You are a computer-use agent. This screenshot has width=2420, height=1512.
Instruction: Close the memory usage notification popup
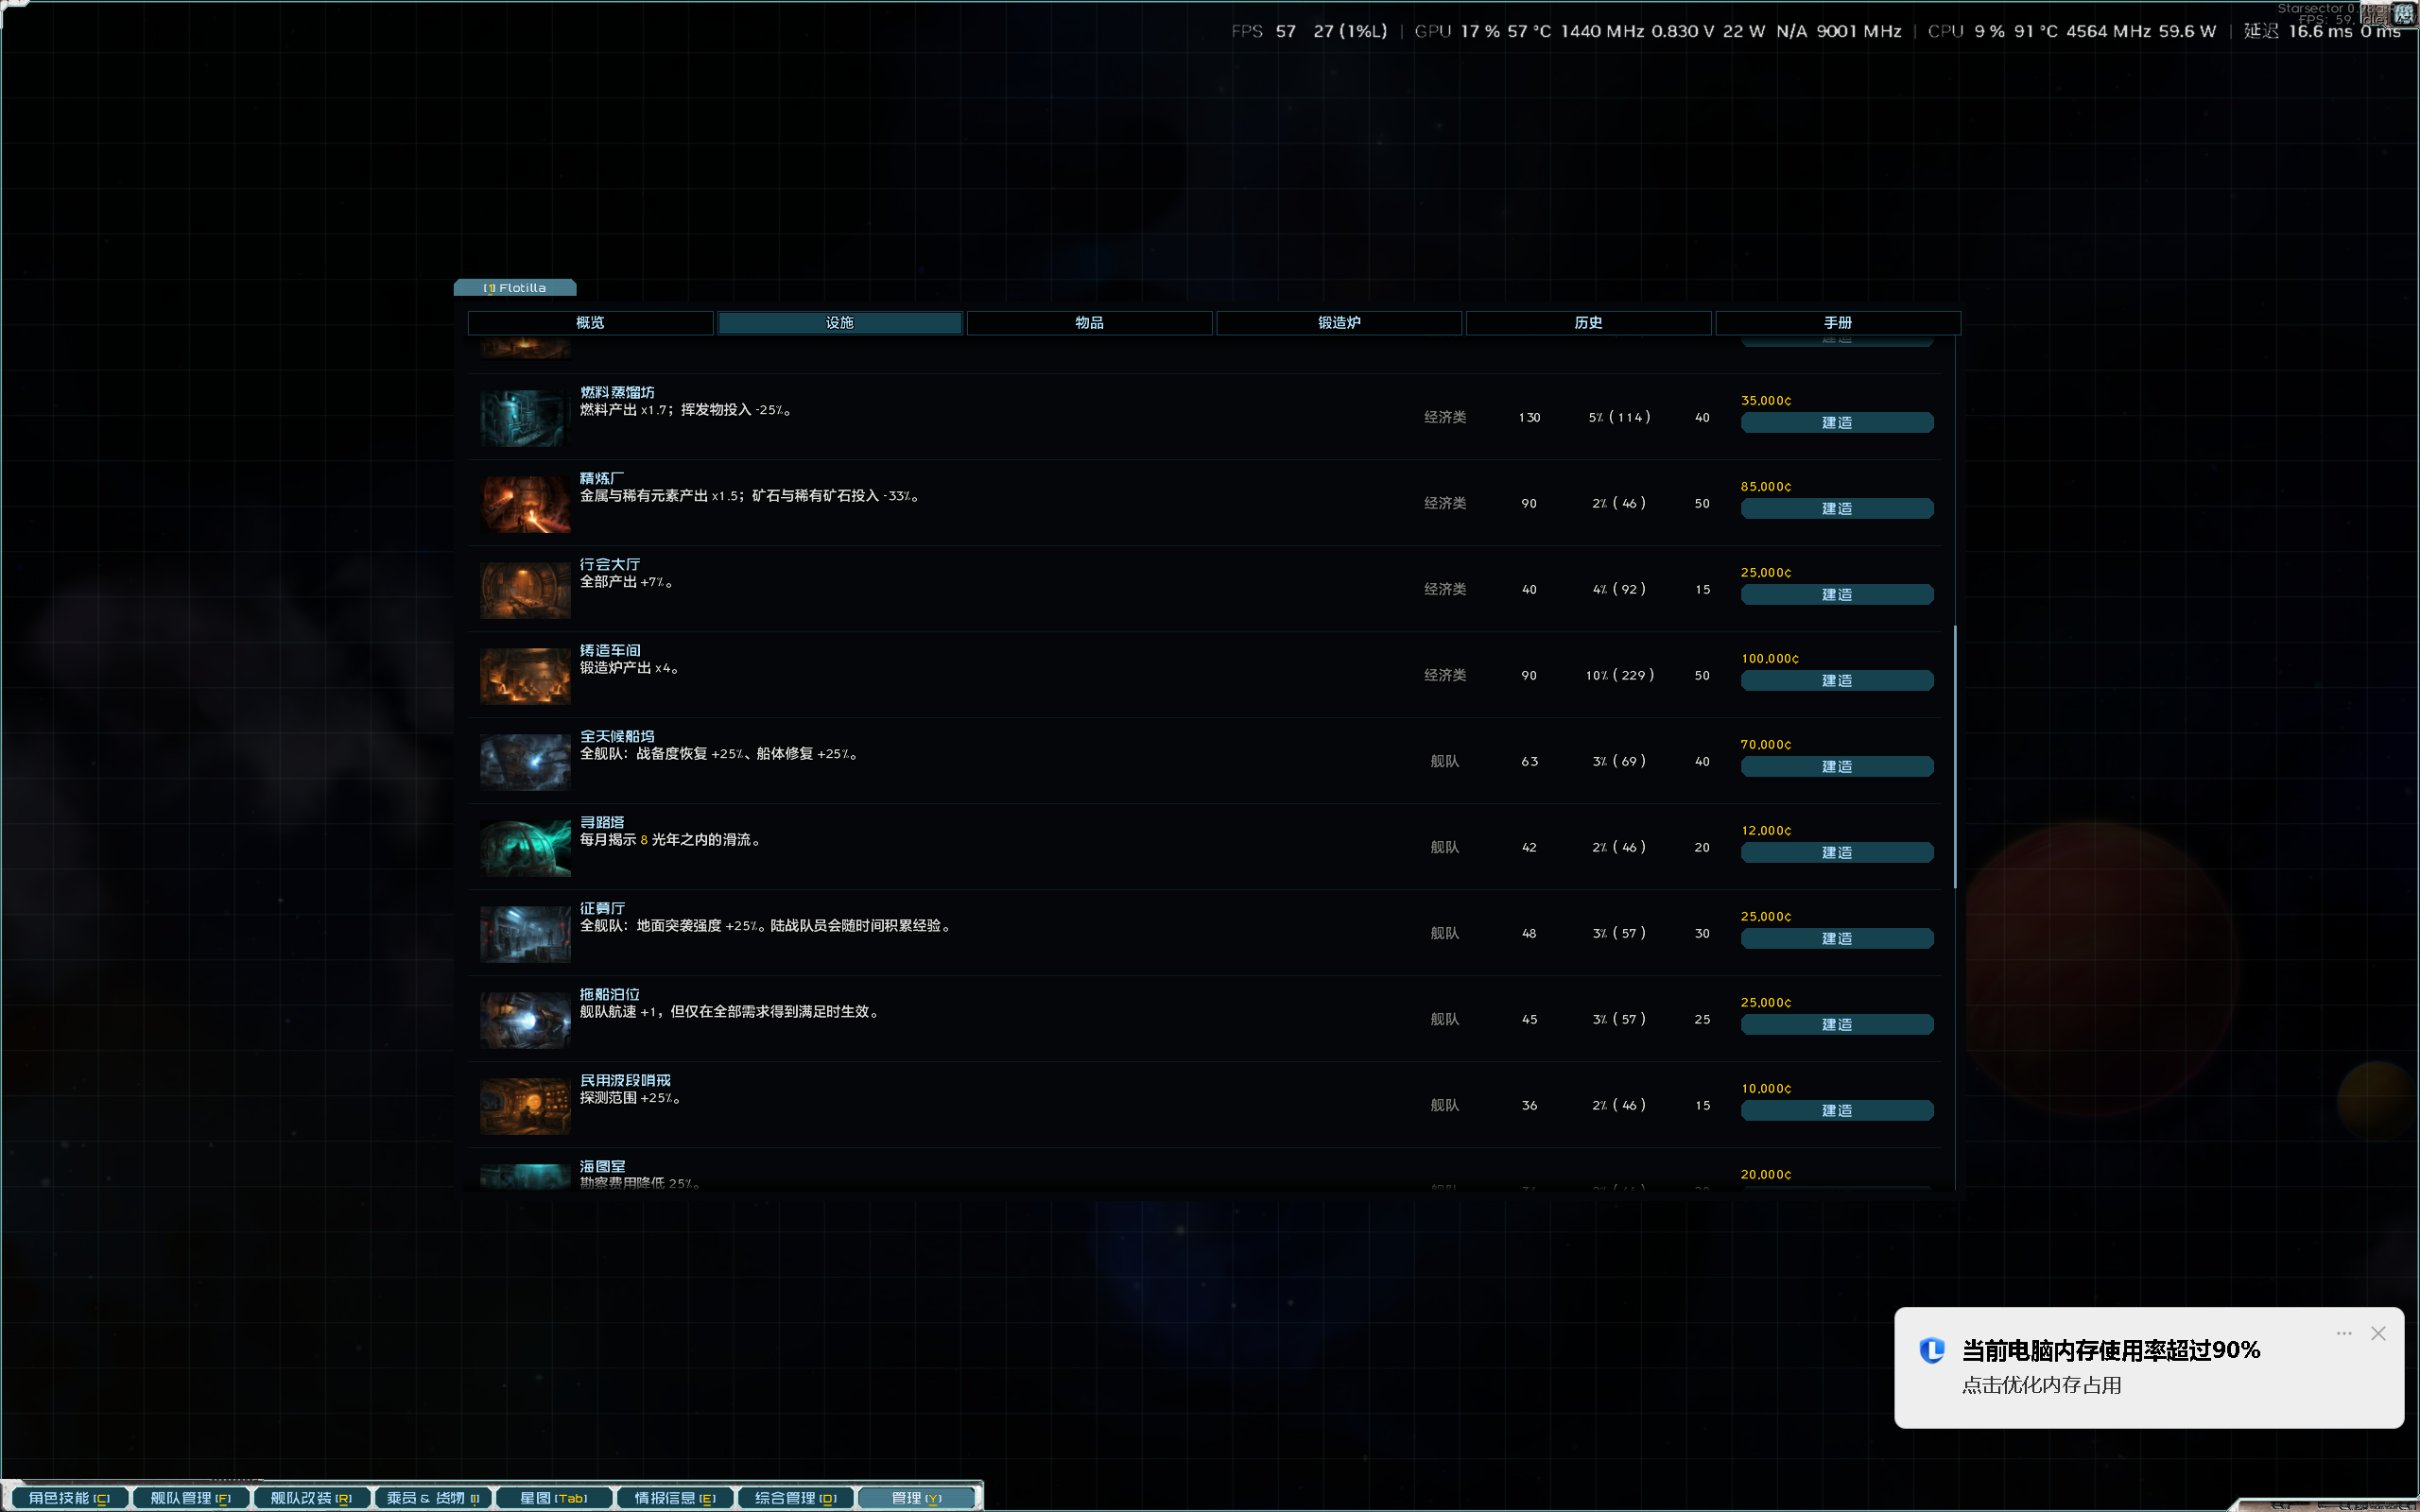coord(2378,1334)
